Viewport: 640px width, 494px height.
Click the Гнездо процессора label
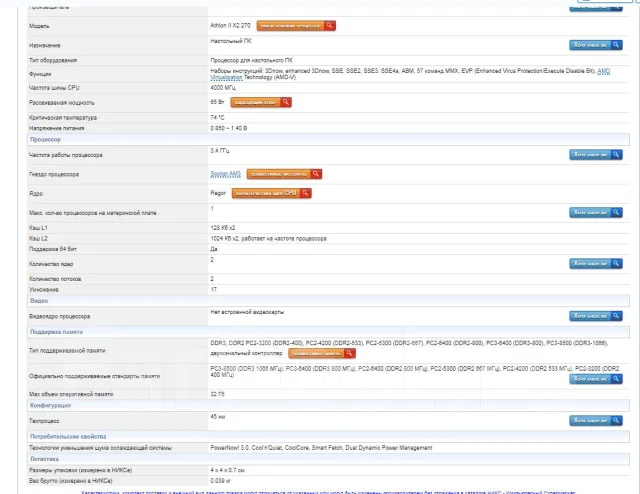(x=54, y=175)
